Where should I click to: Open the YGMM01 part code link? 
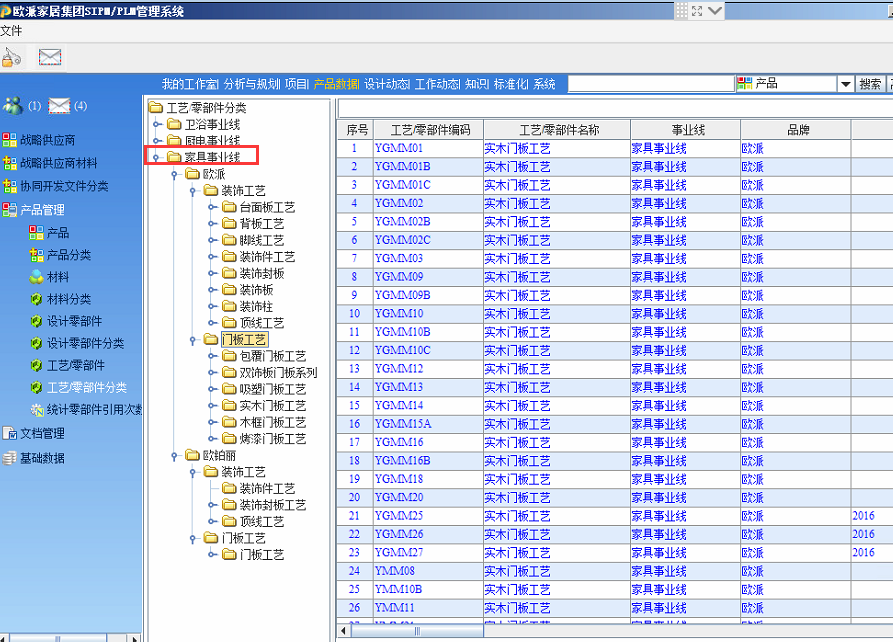tap(398, 148)
